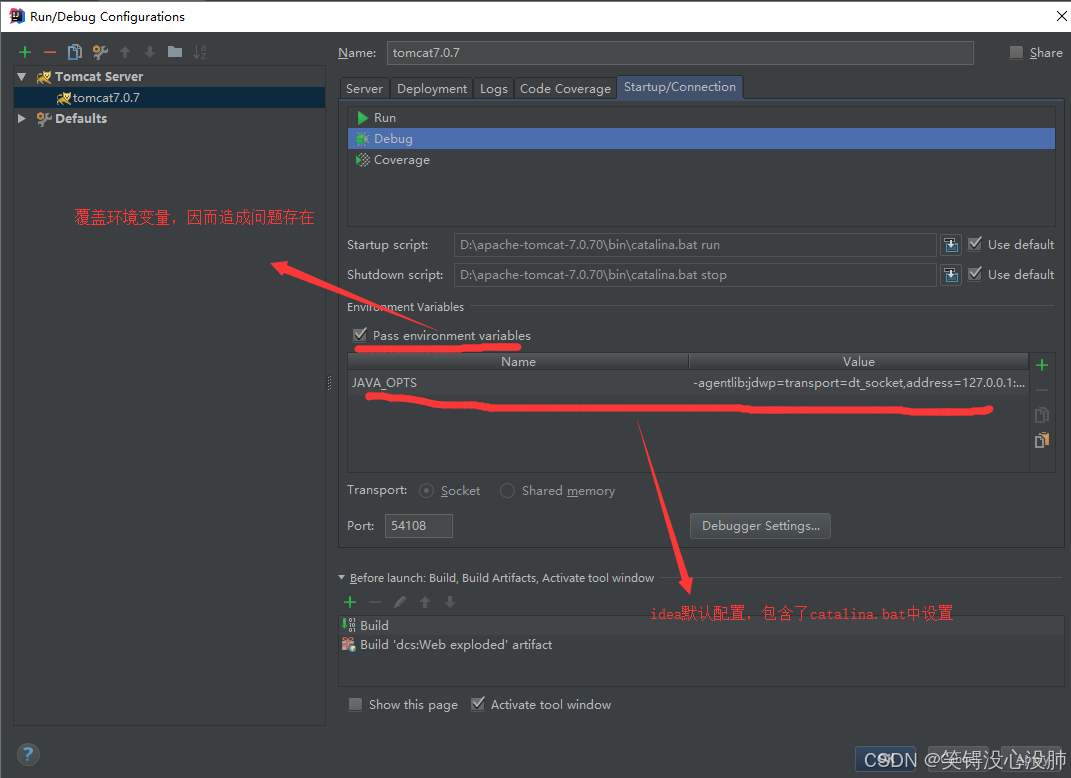Open Debugger Settings
This screenshot has width=1071, height=778.
[x=760, y=526]
